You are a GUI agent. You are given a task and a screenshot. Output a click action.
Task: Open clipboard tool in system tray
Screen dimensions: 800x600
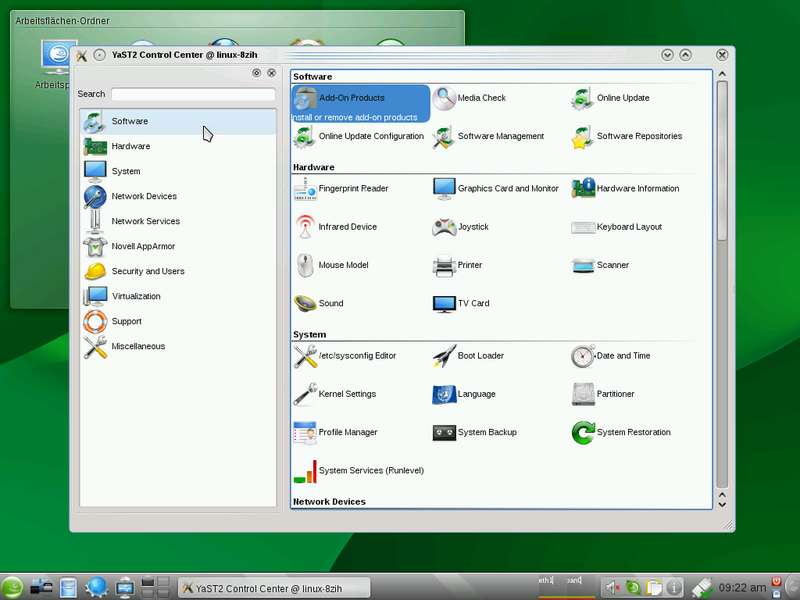click(x=654, y=588)
